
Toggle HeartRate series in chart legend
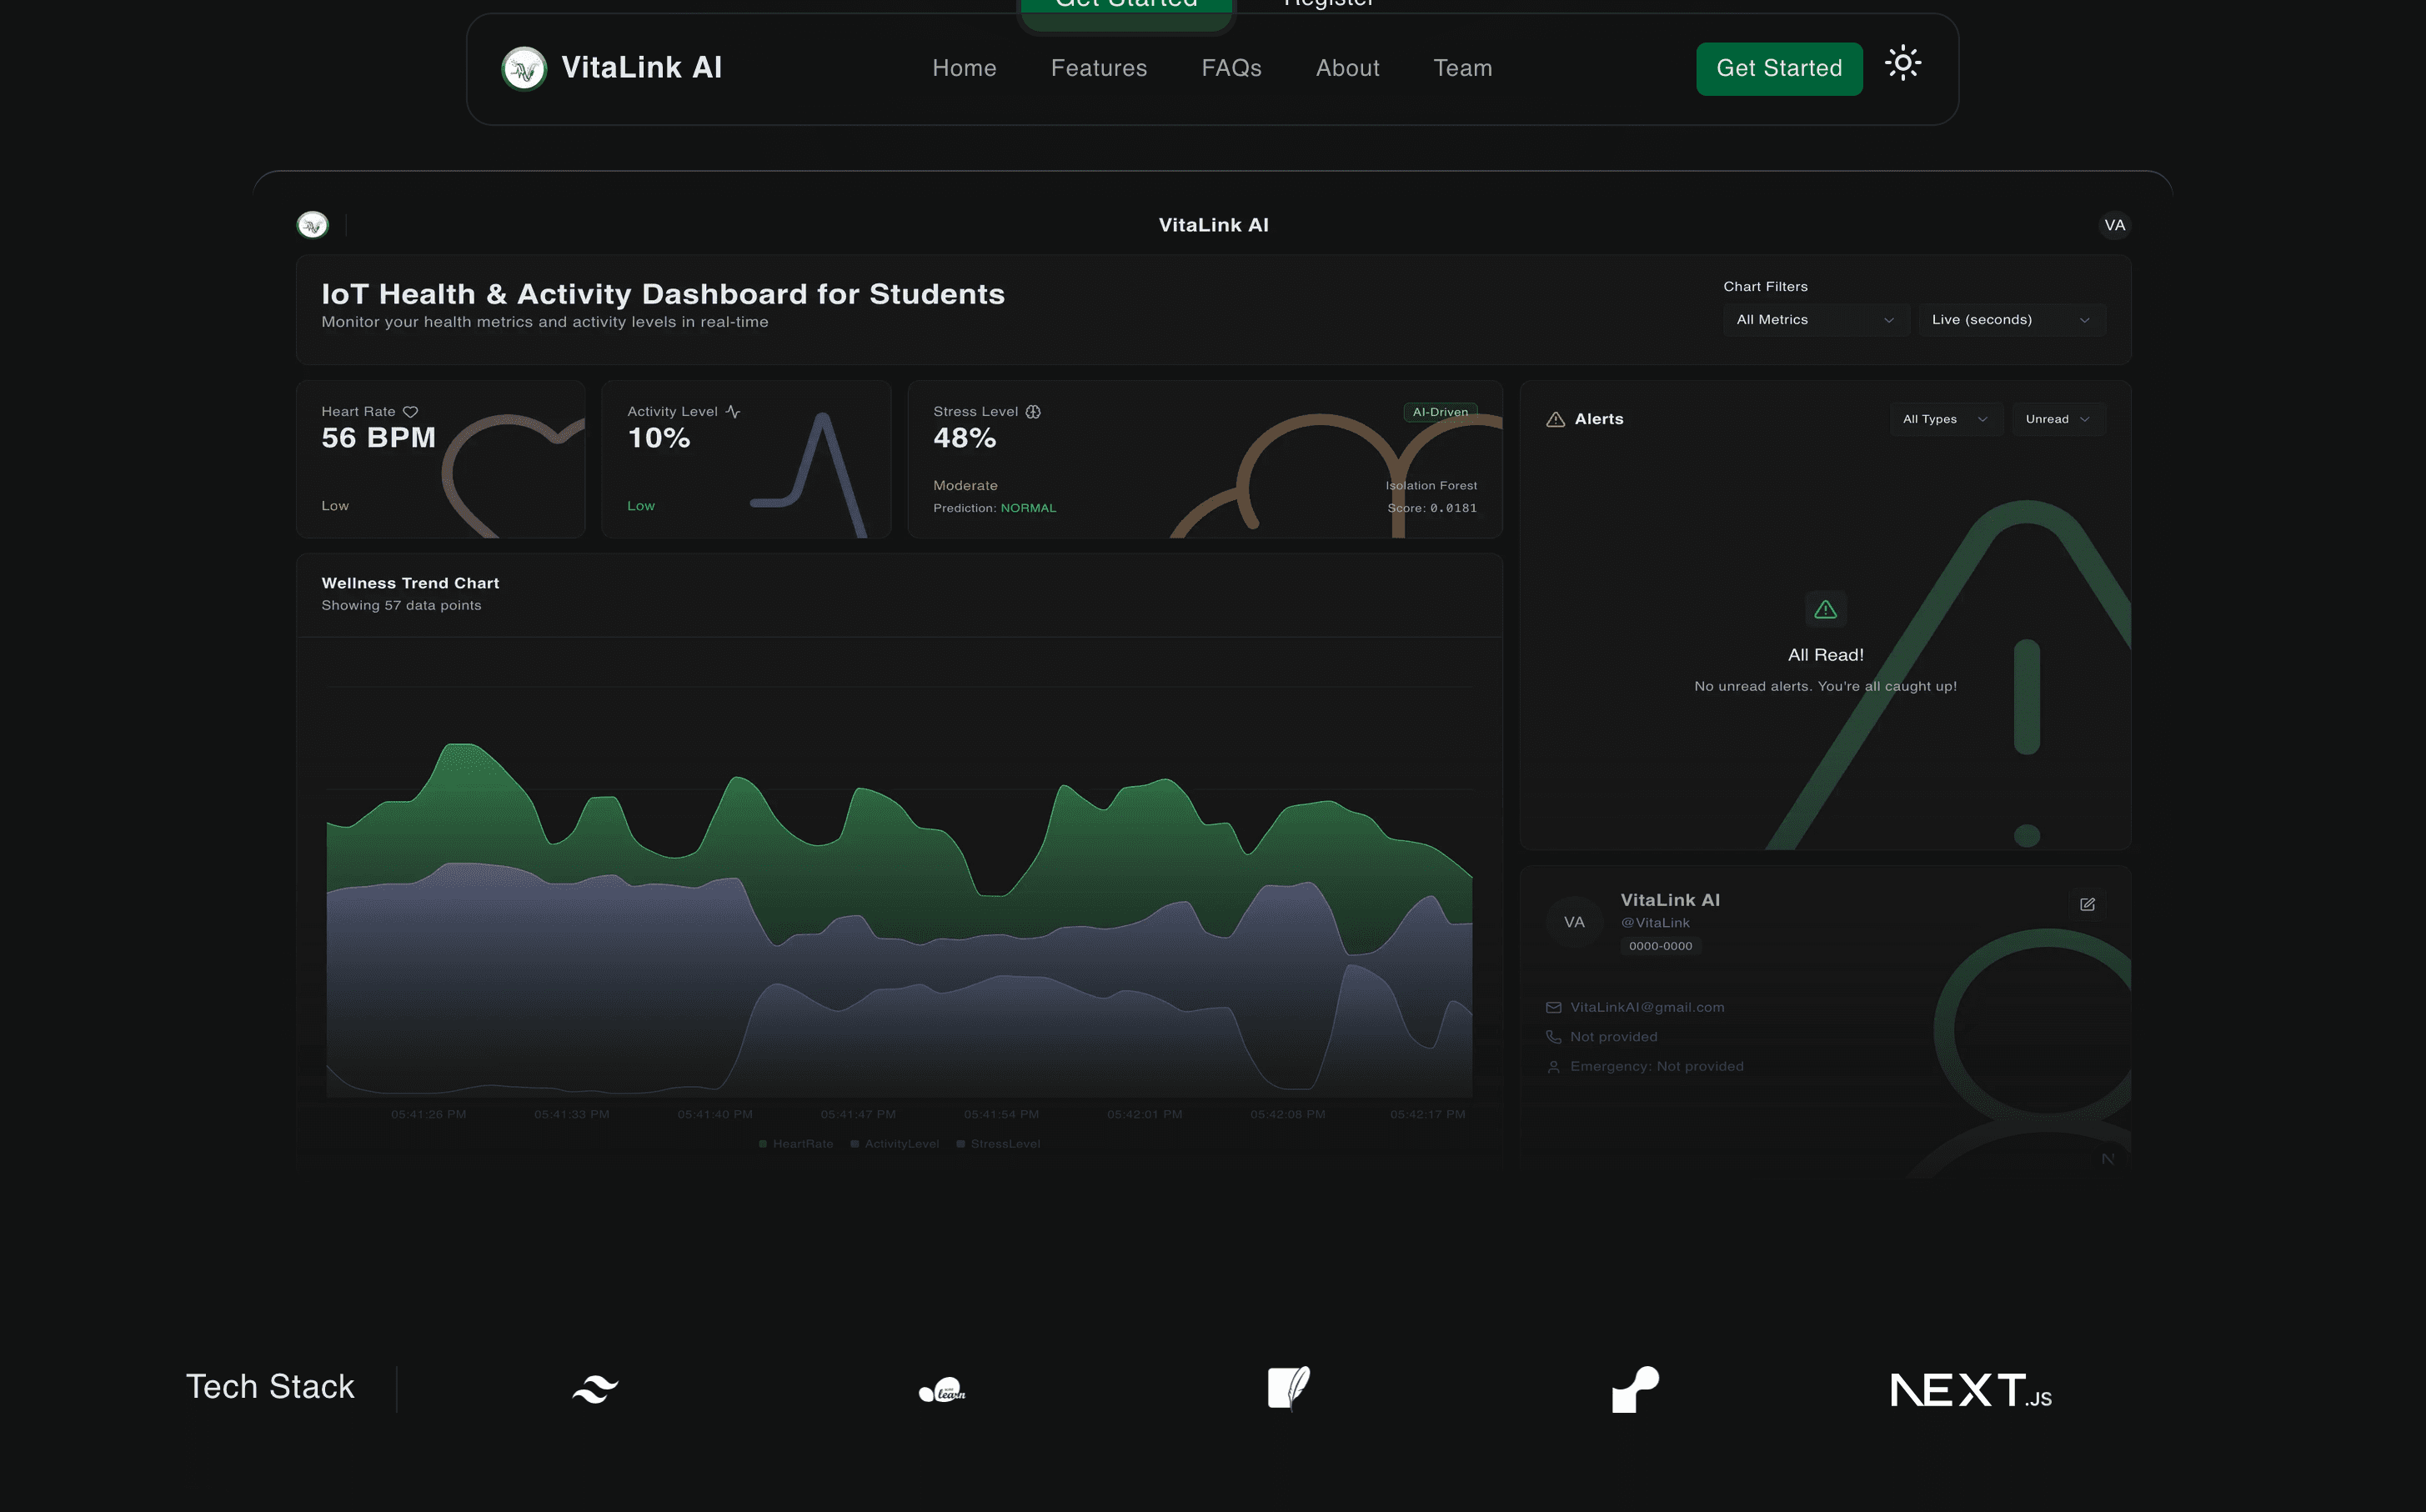[796, 1144]
